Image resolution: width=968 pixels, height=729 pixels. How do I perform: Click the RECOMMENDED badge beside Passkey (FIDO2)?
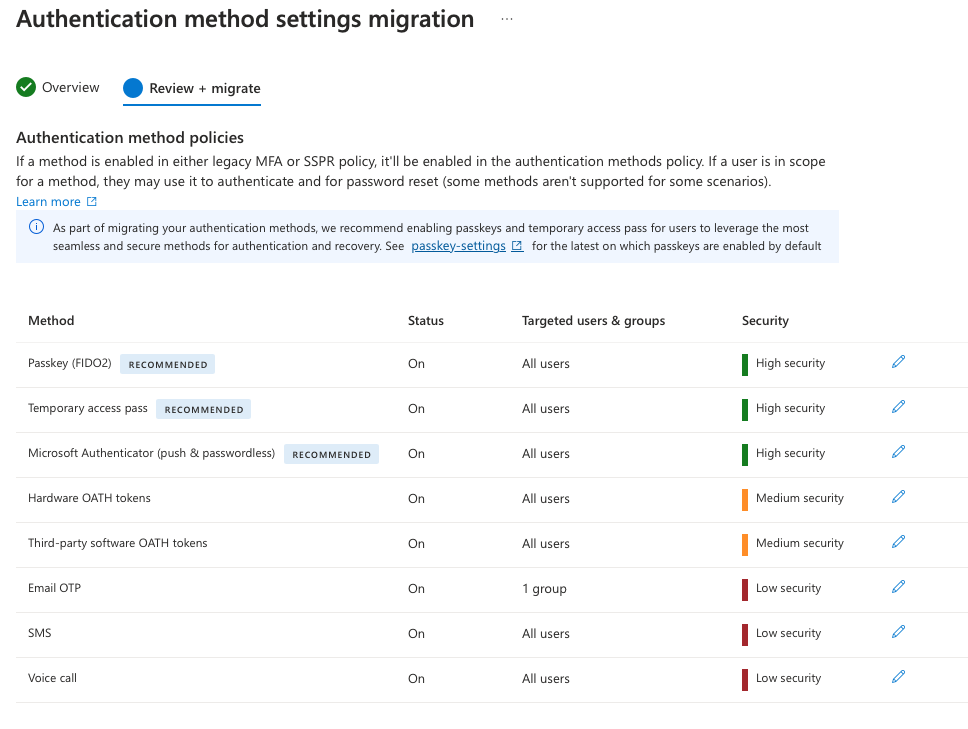pyautogui.click(x=167, y=364)
